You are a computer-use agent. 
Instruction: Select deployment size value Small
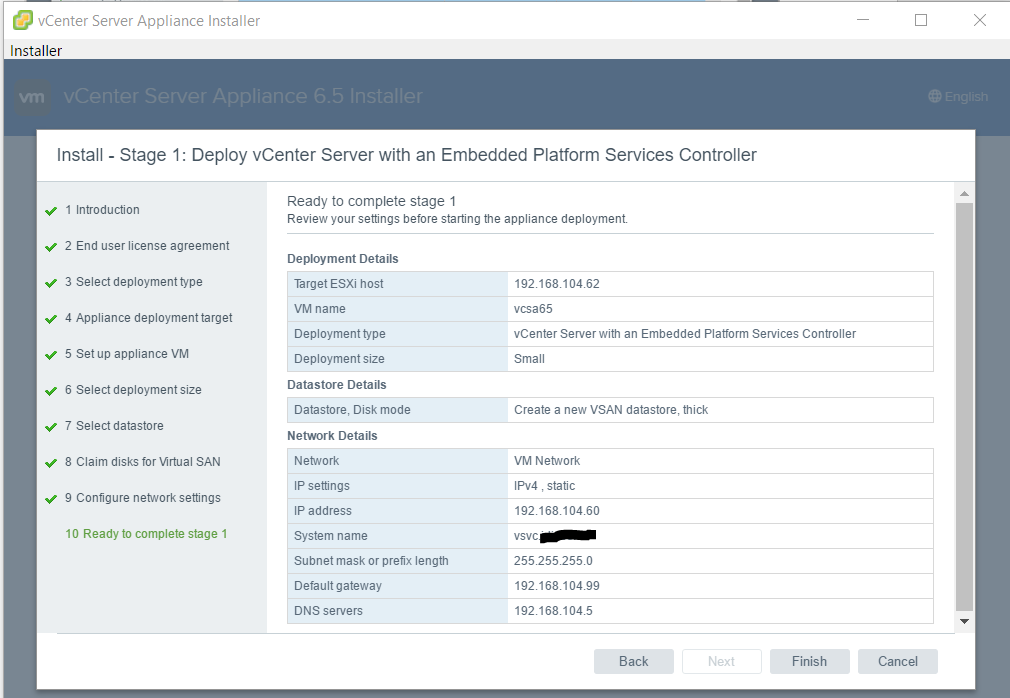(x=529, y=359)
